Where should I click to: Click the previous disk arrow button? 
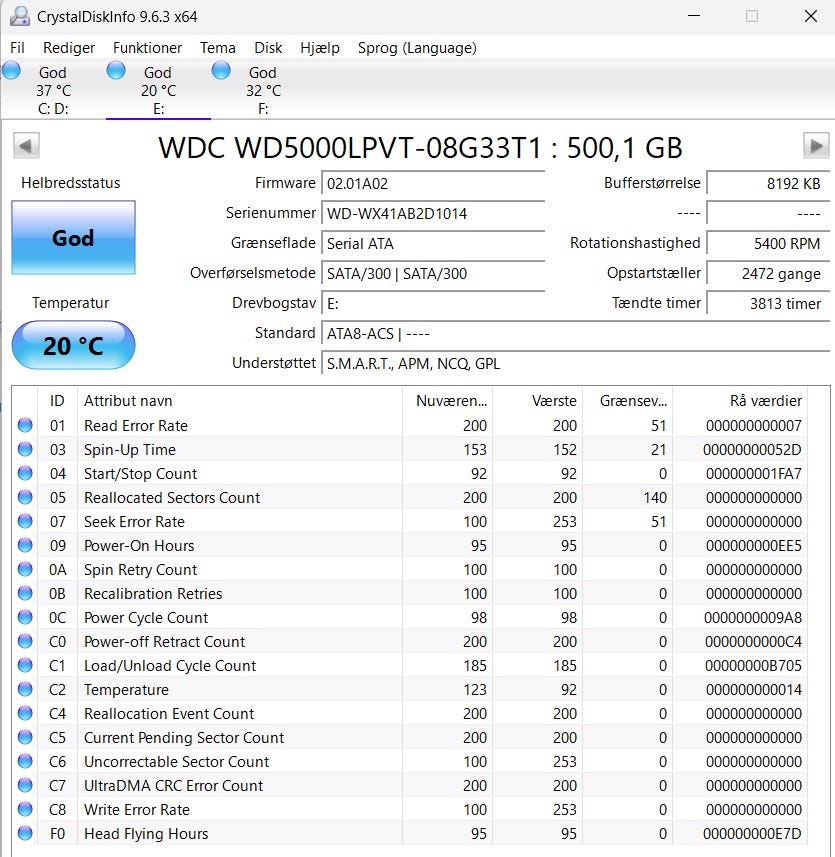click(26, 146)
